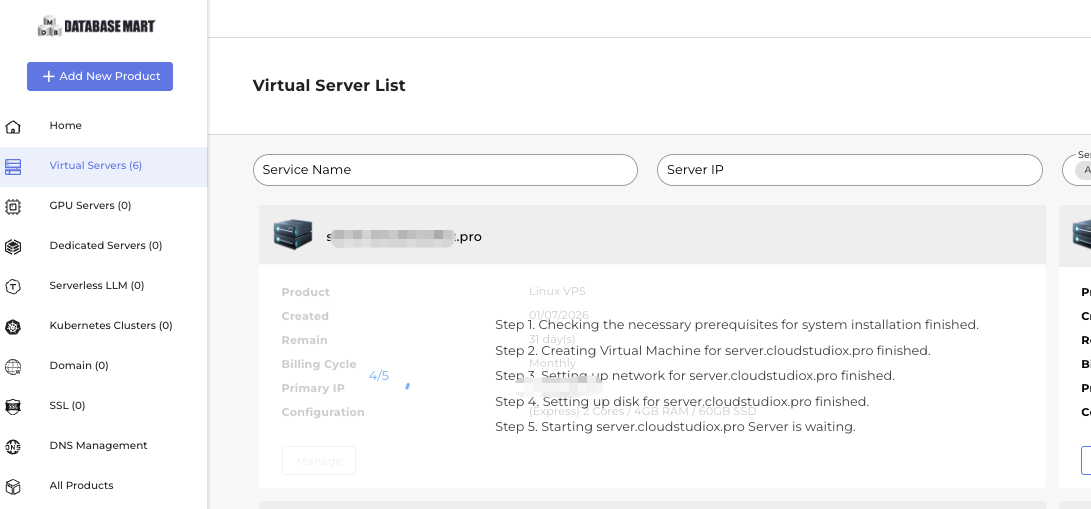
Task: Open Serverless LLM (0) page
Action: (97, 286)
